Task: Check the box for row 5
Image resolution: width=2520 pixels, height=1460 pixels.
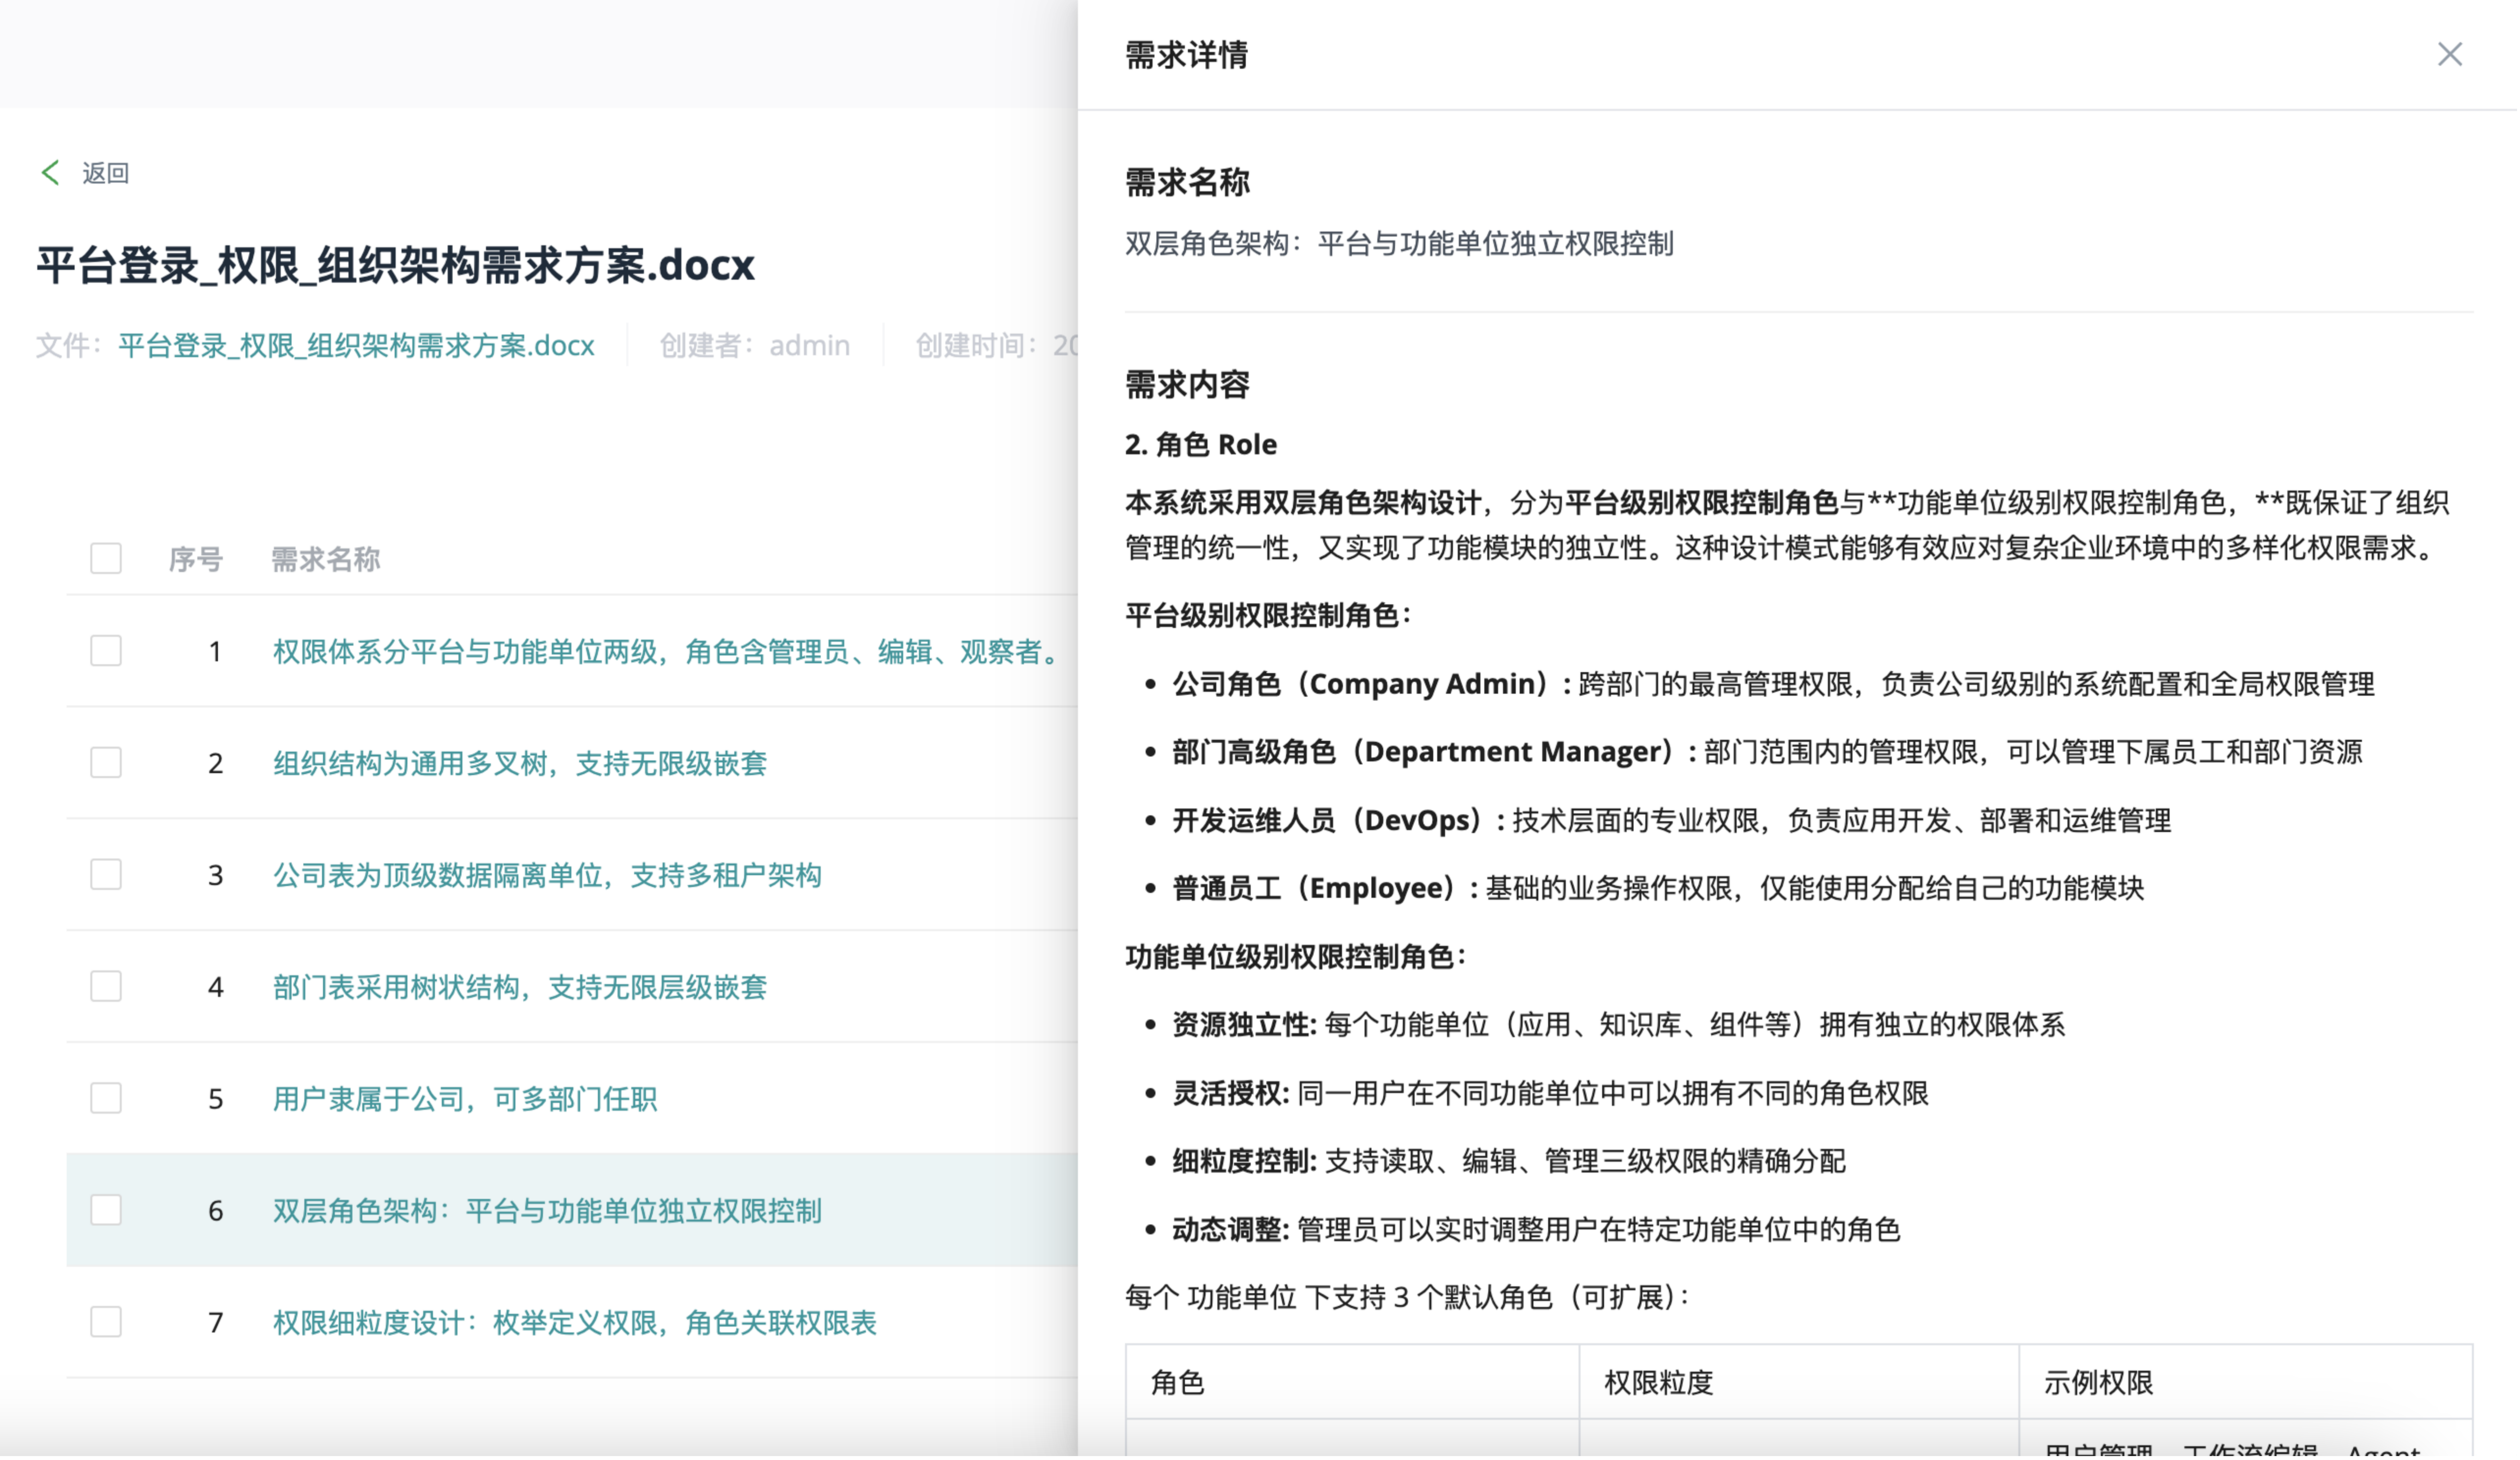Action: 106,1098
